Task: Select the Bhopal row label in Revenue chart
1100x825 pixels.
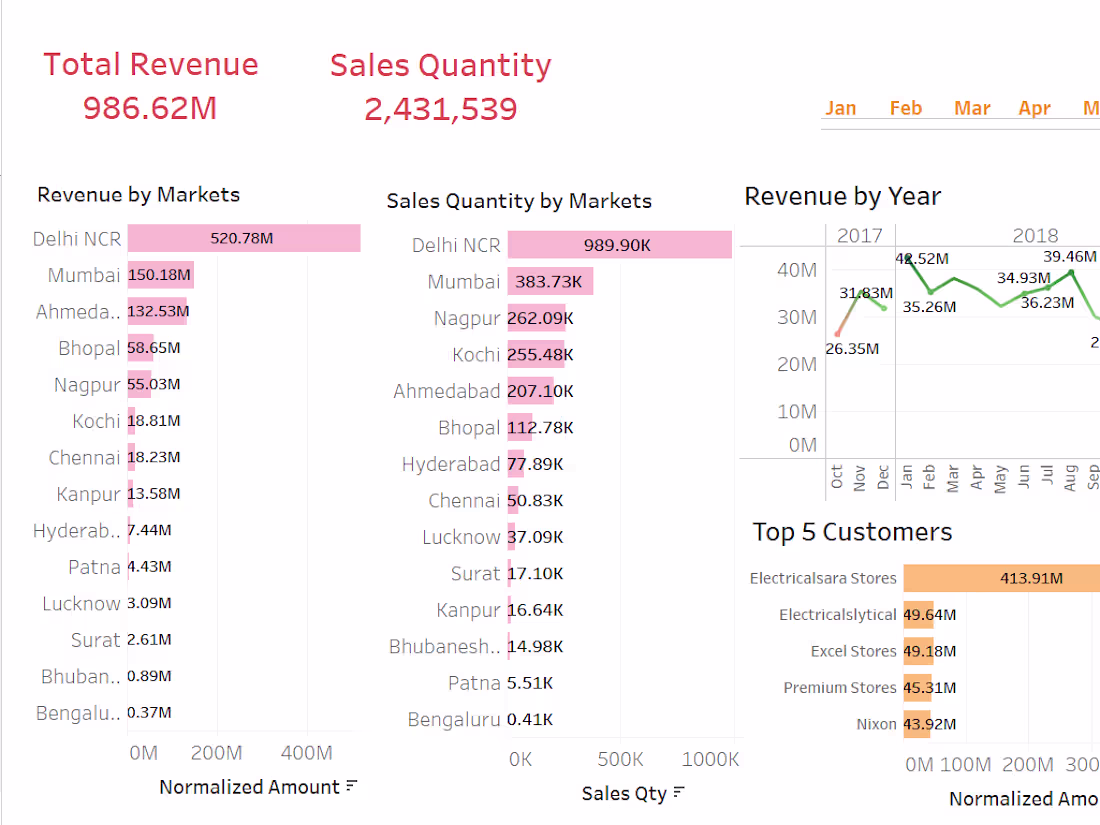Action: tap(89, 348)
